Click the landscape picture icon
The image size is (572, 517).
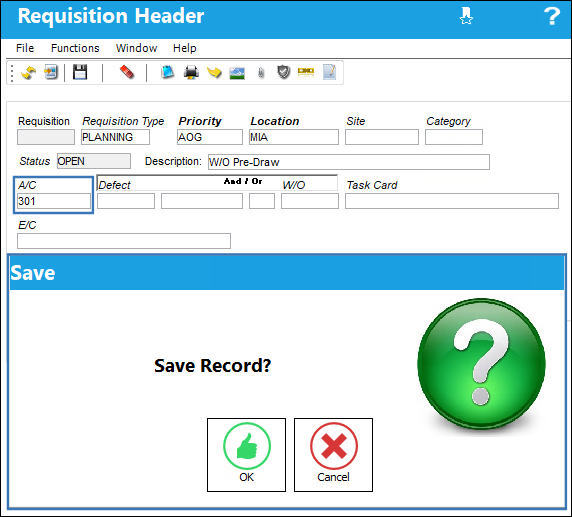pyautogui.click(x=237, y=73)
